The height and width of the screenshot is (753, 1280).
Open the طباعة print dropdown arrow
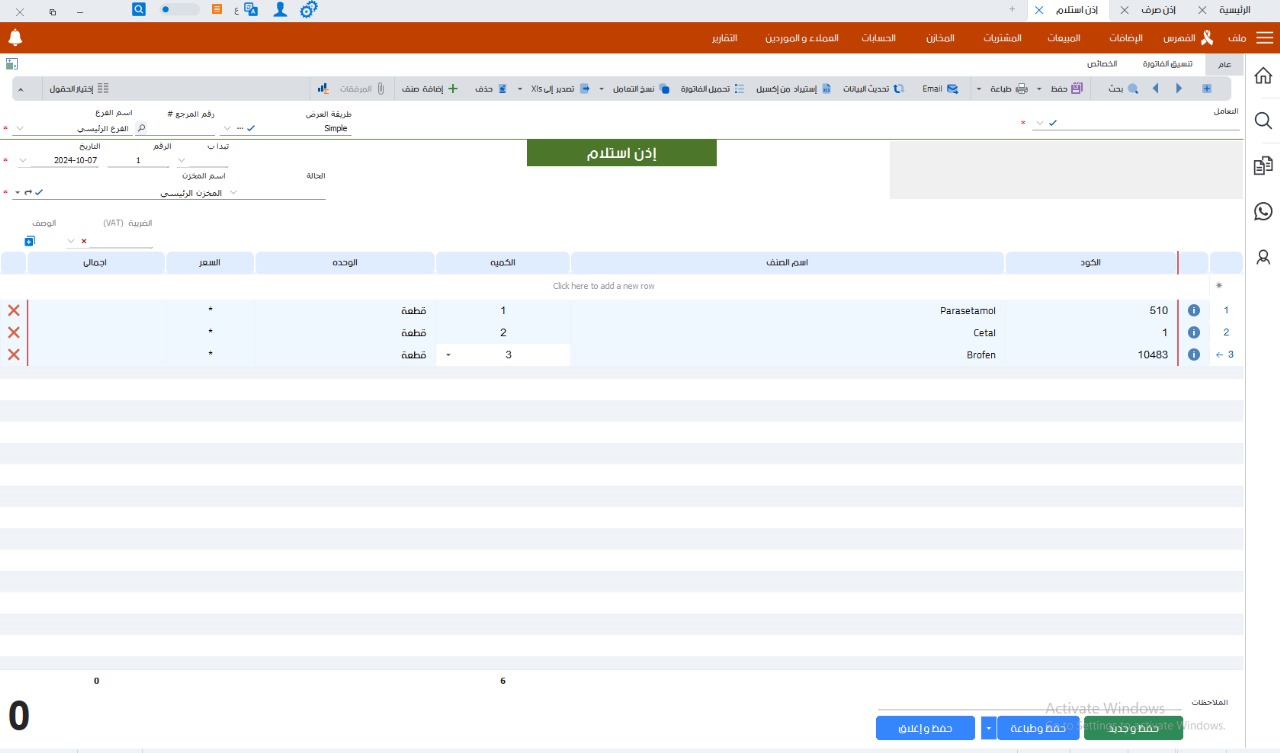pos(979,89)
